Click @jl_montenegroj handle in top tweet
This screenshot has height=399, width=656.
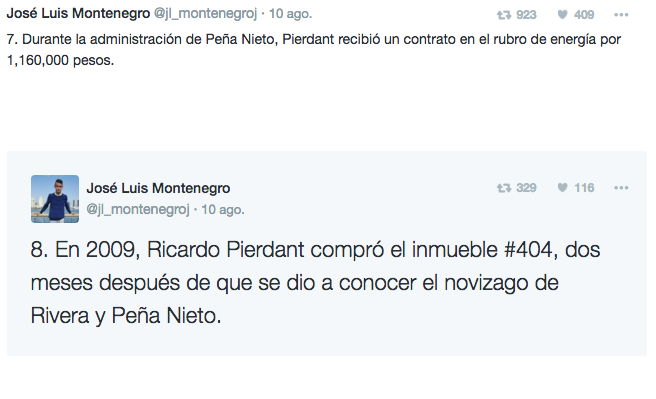205,14
